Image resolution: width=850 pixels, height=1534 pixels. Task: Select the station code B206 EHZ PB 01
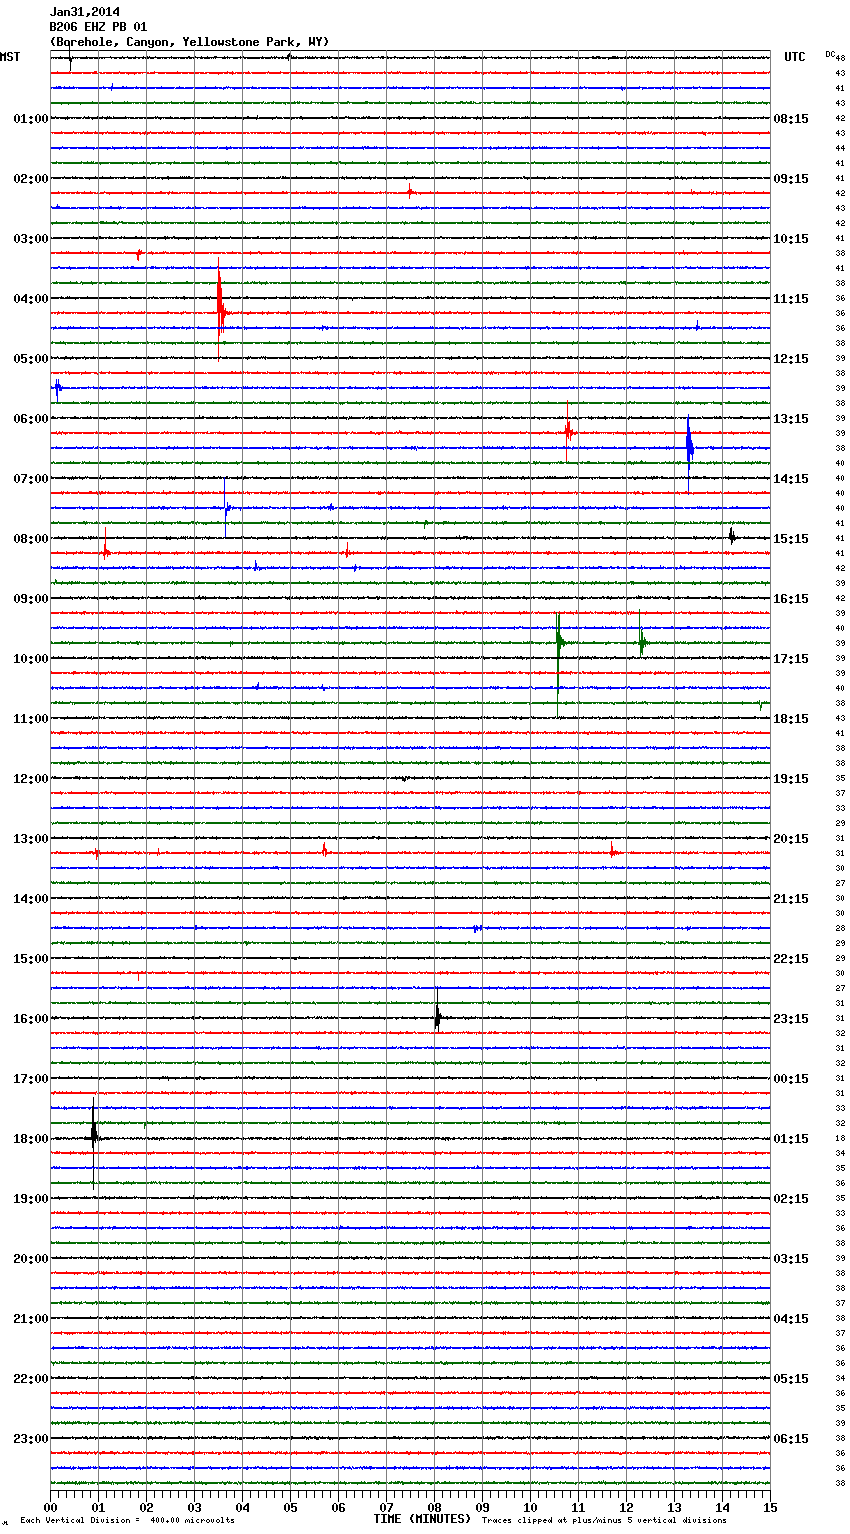coord(98,27)
